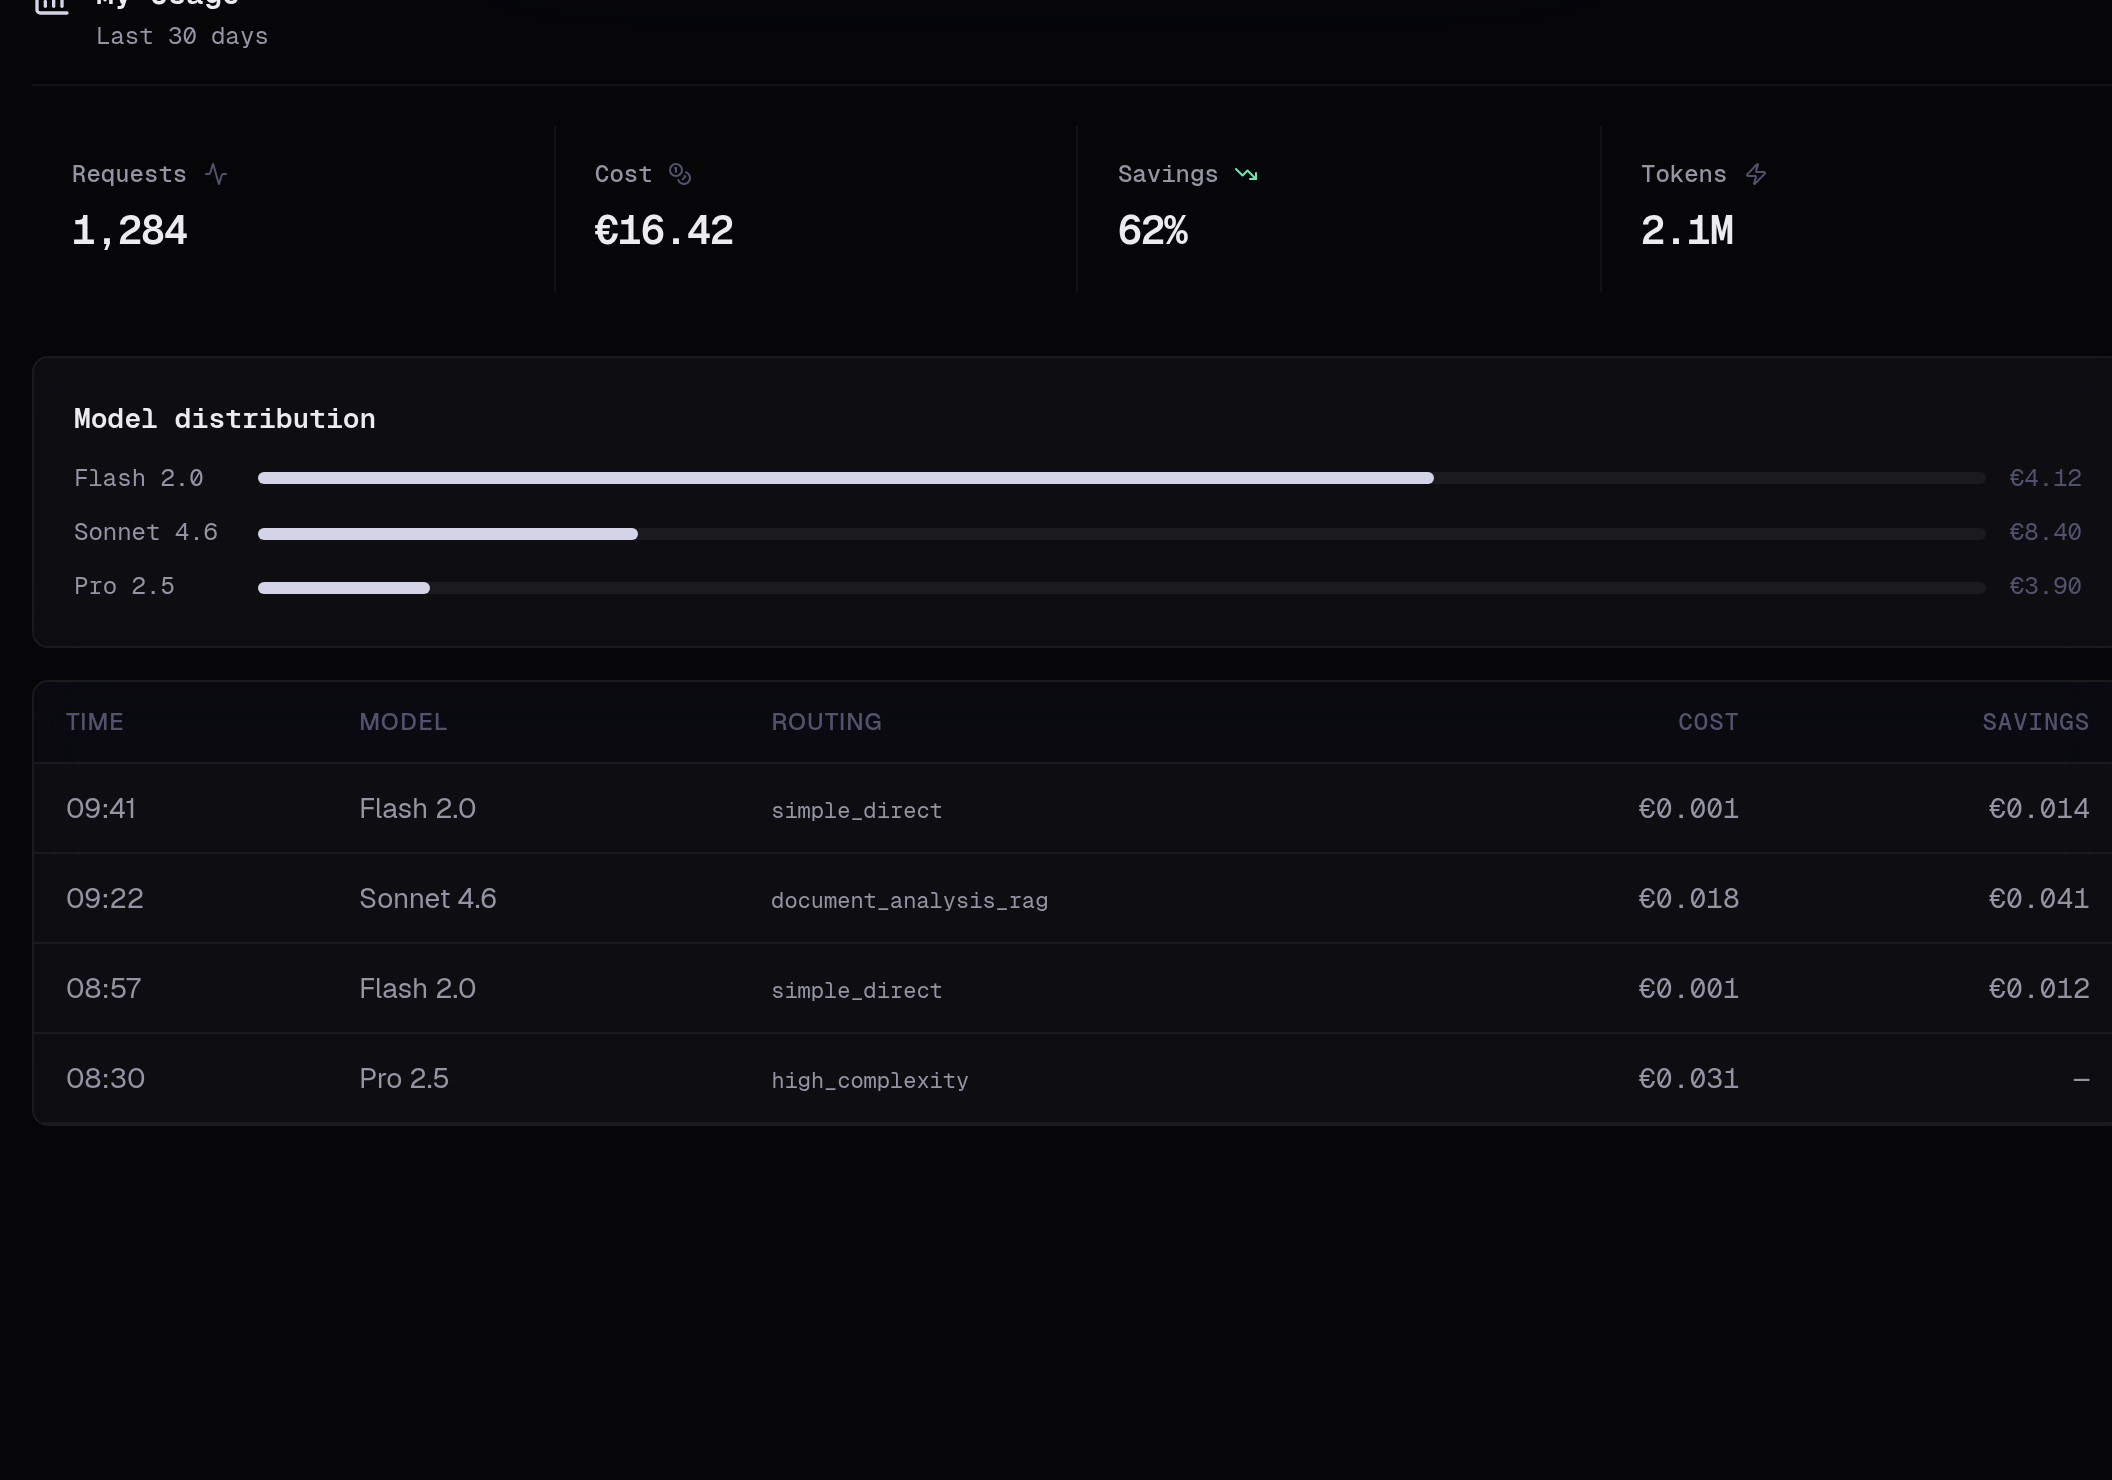2112x1480 pixels.
Task: Click the 'Requests' stat label
Action: click(129, 174)
